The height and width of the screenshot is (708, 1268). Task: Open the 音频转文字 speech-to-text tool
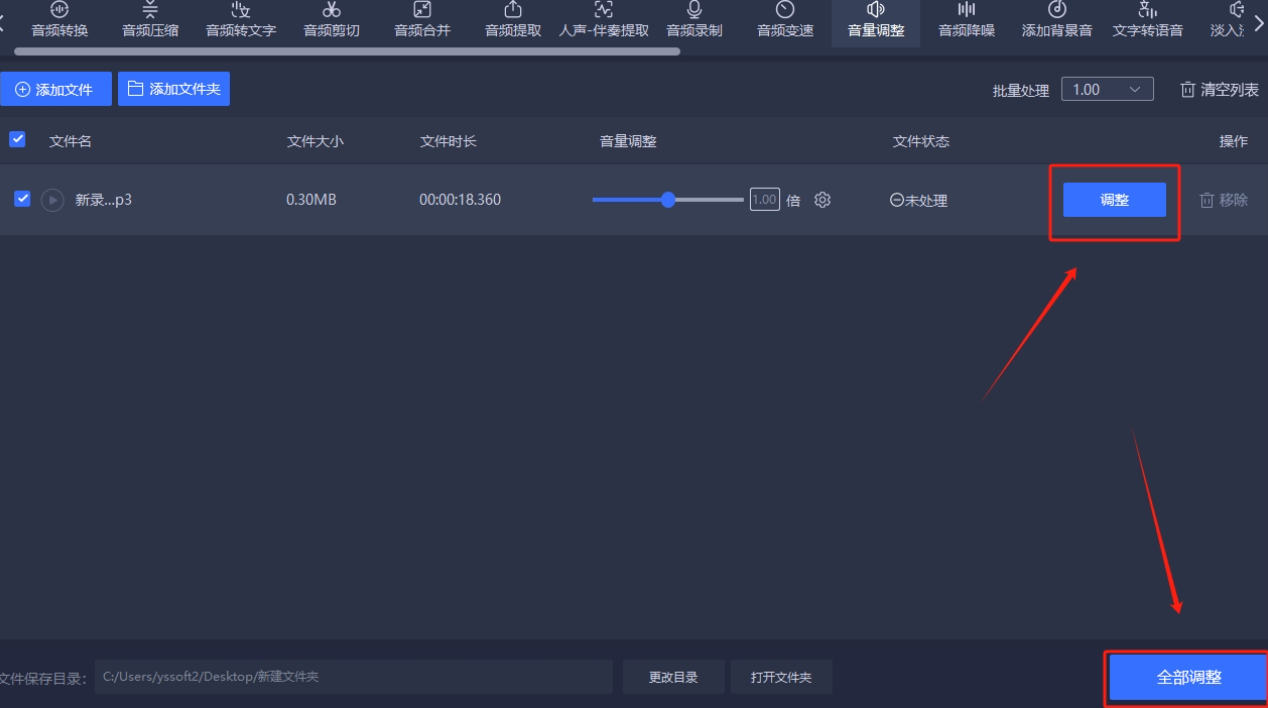[241, 21]
